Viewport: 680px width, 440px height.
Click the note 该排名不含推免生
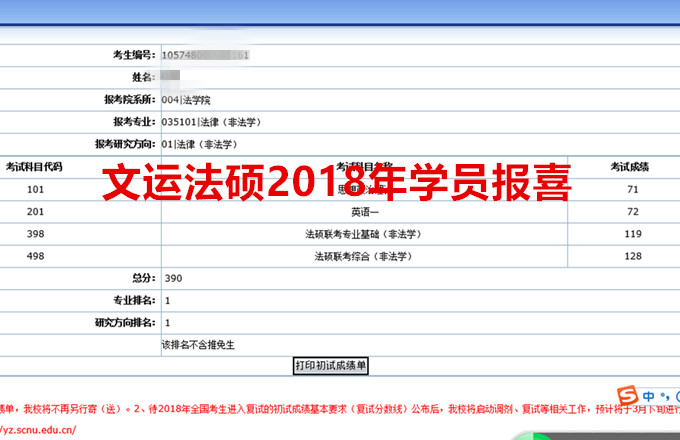coord(198,345)
